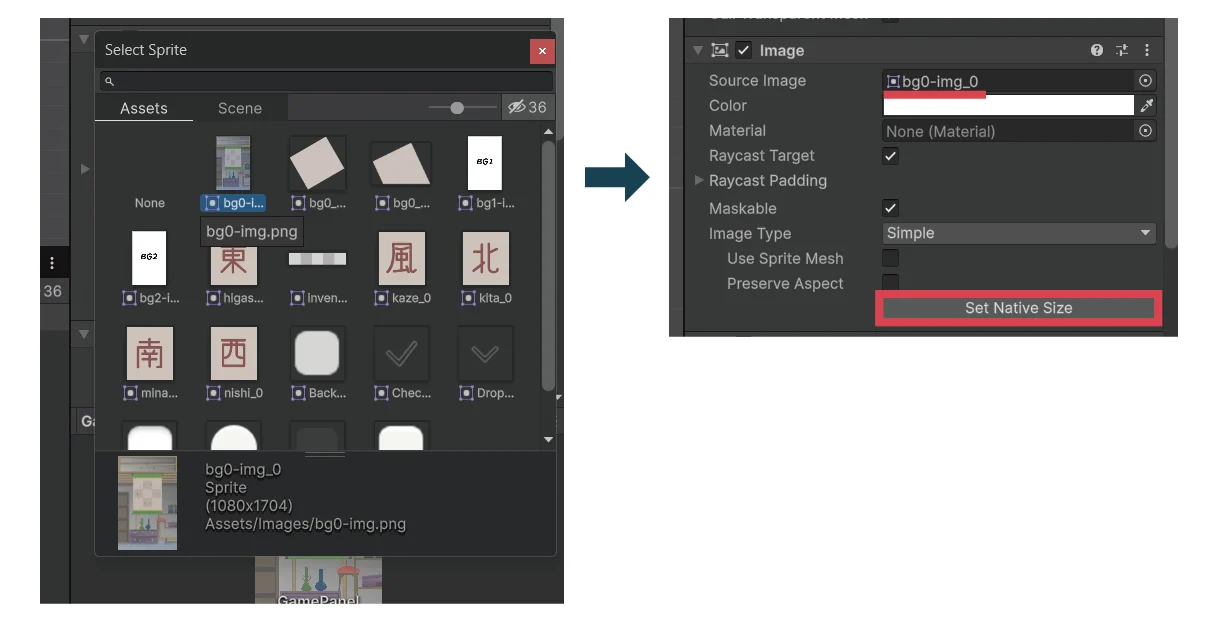The height and width of the screenshot is (639, 1224).
Task: Switch to the Assets tab in Select Sprite
Action: point(144,108)
